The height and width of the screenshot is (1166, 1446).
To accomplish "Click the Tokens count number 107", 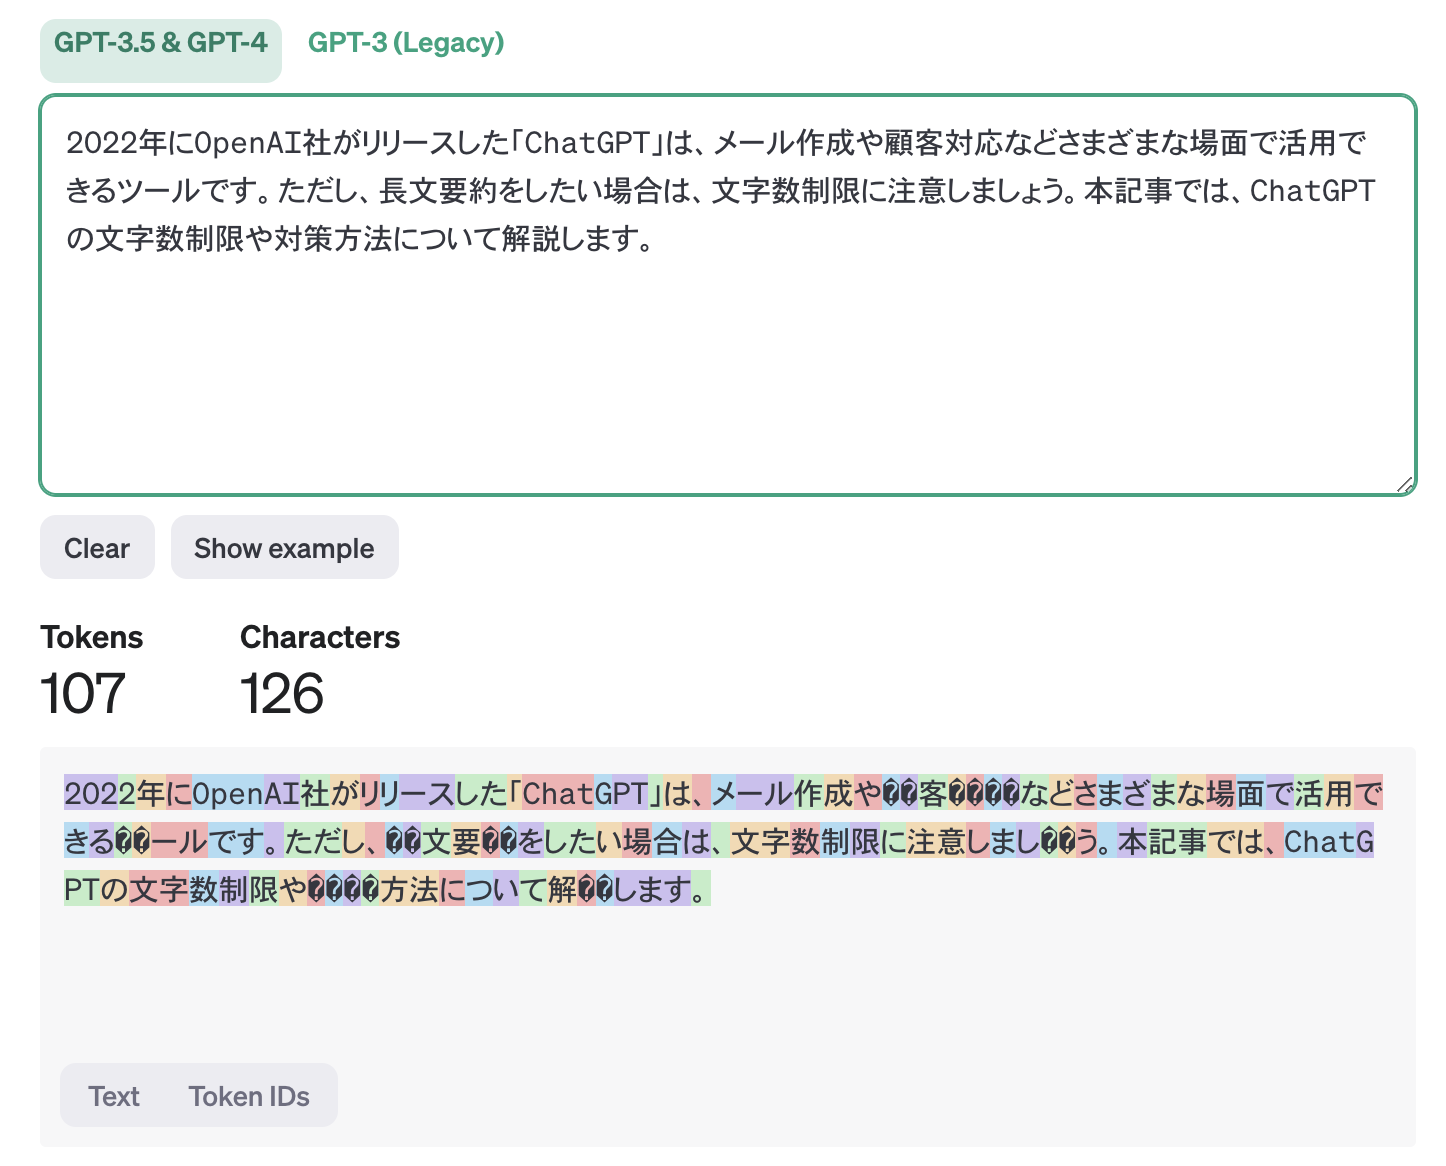I will pyautogui.click(x=83, y=693).
